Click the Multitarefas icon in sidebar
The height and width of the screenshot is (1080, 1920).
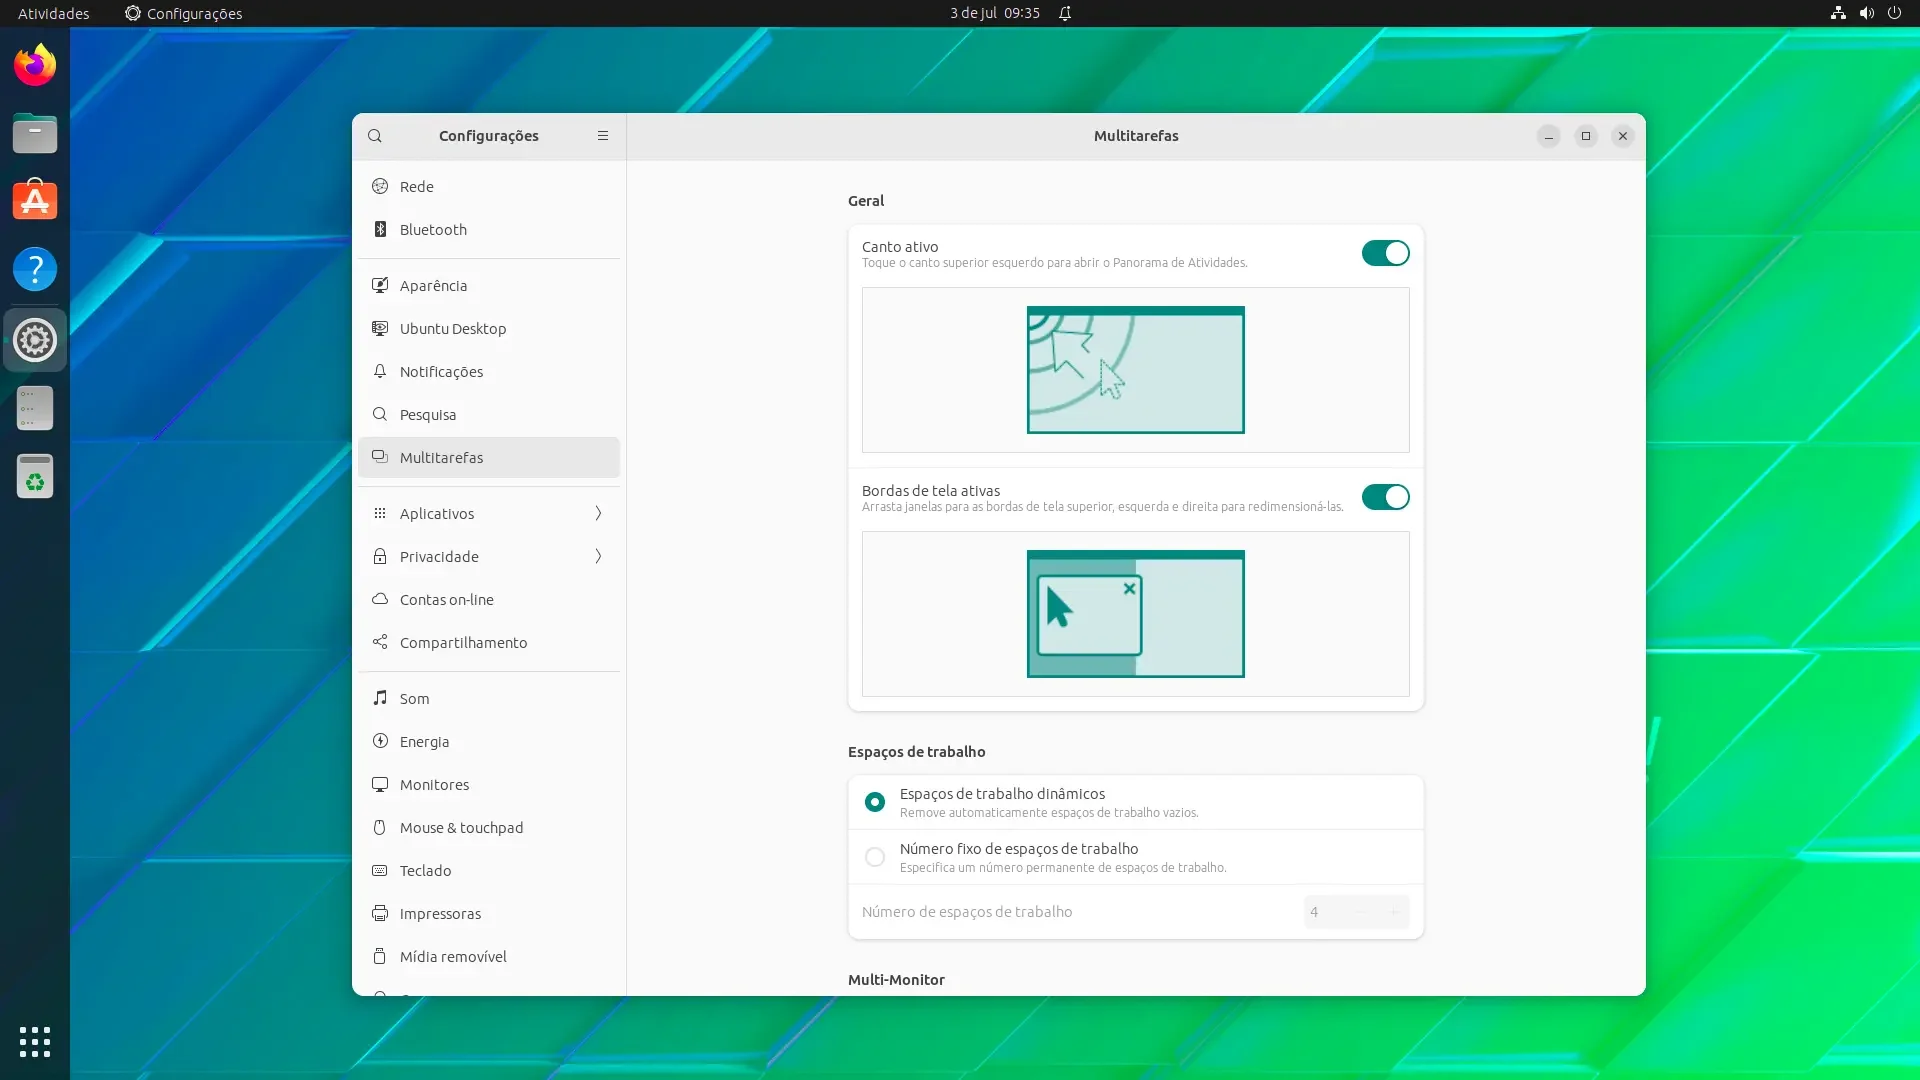[x=380, y=457]
